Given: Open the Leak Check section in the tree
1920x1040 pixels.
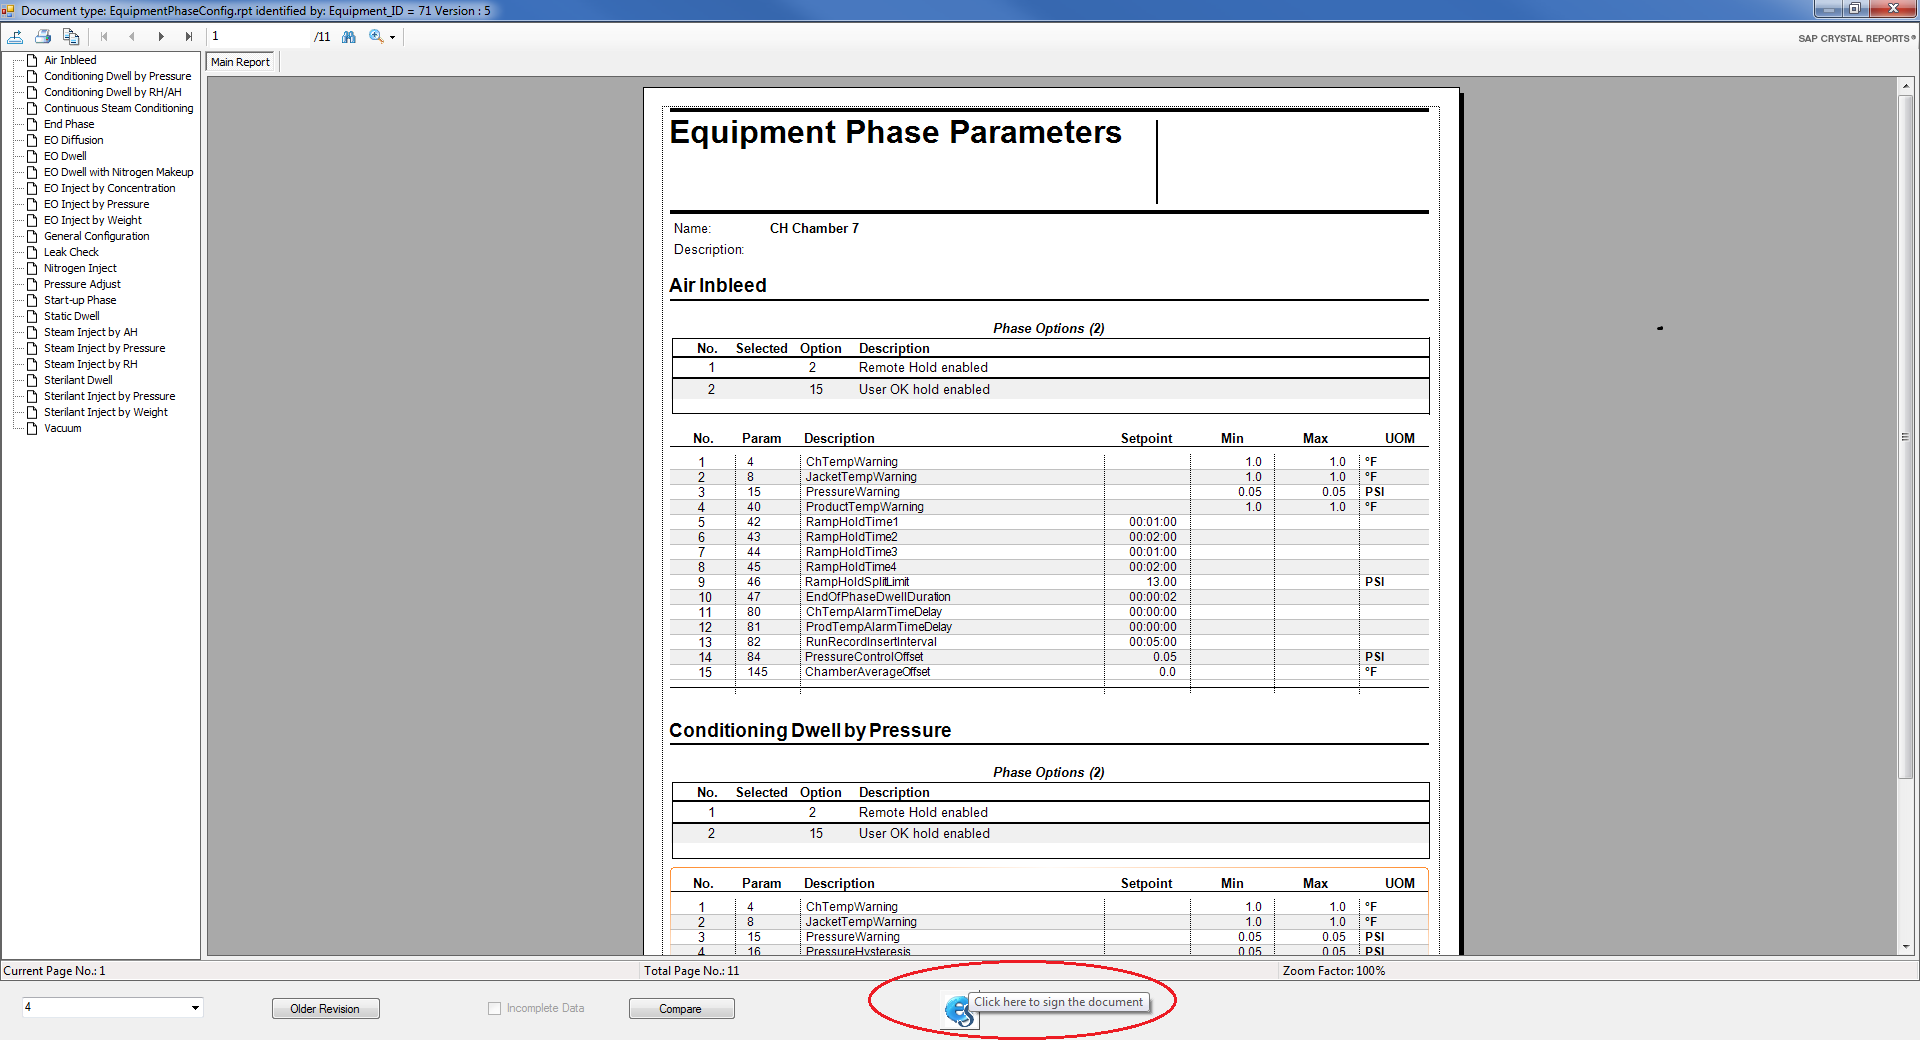Looking at the screenshot, I should [x=71, y=252].
